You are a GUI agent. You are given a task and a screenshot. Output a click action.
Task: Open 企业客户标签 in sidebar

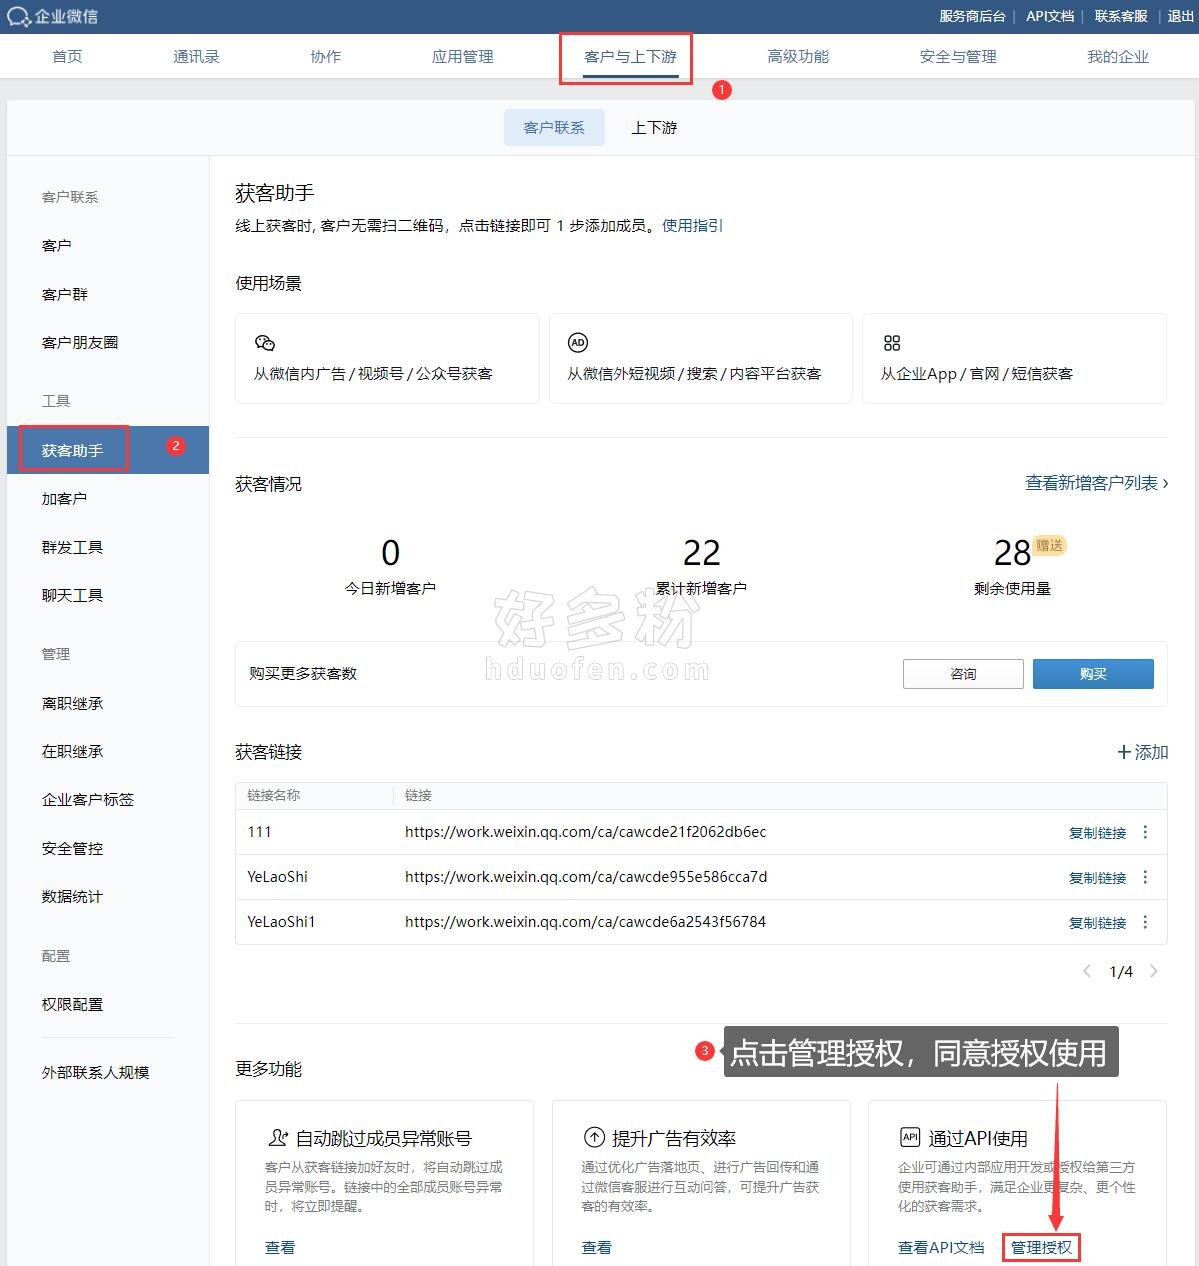[x=88, y=800]
